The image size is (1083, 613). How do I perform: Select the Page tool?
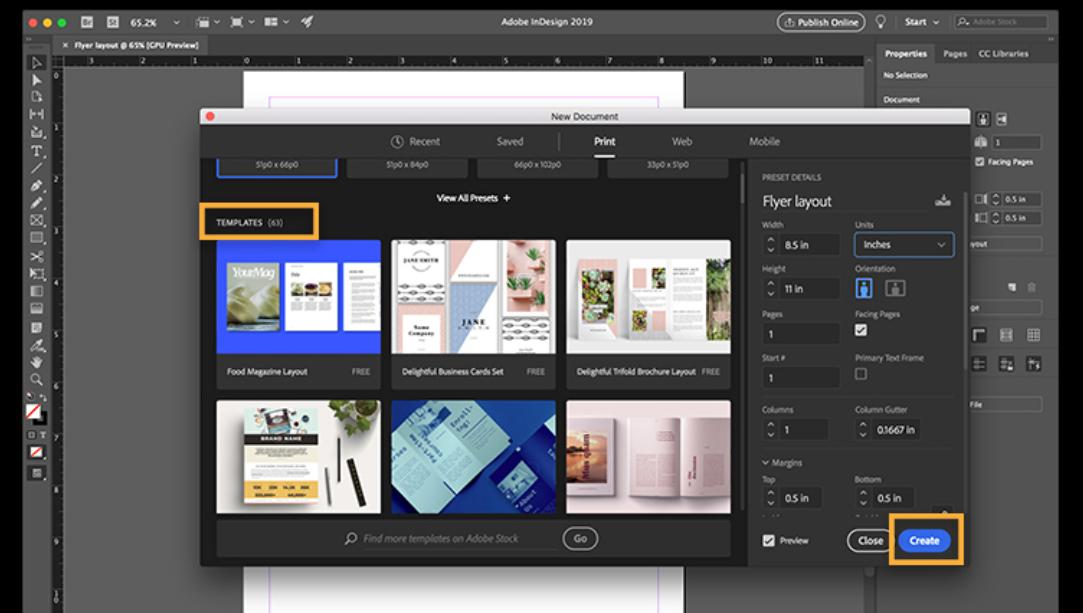(x=37, y=97)
